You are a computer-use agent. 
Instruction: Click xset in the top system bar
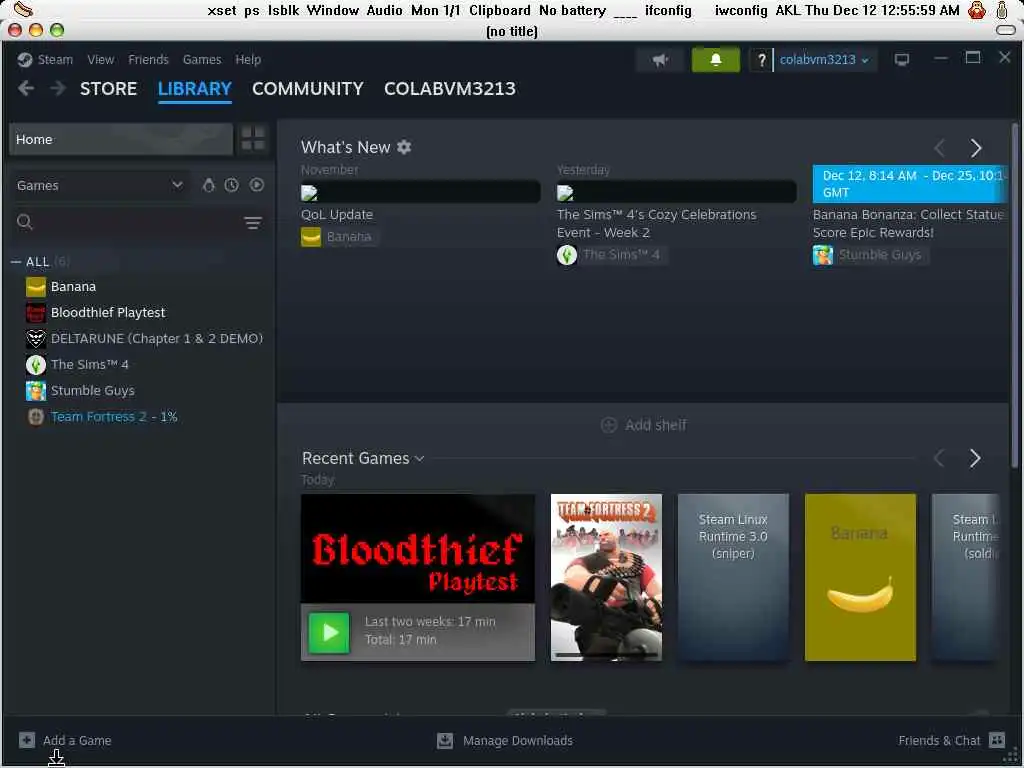[x=221, y=10]
